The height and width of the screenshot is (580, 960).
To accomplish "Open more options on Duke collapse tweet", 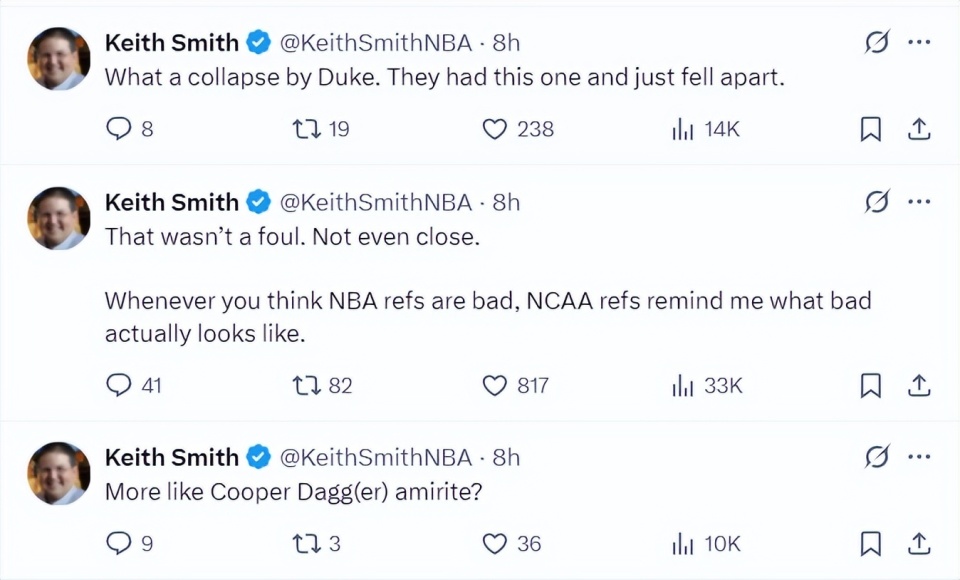I will [919, 42].
